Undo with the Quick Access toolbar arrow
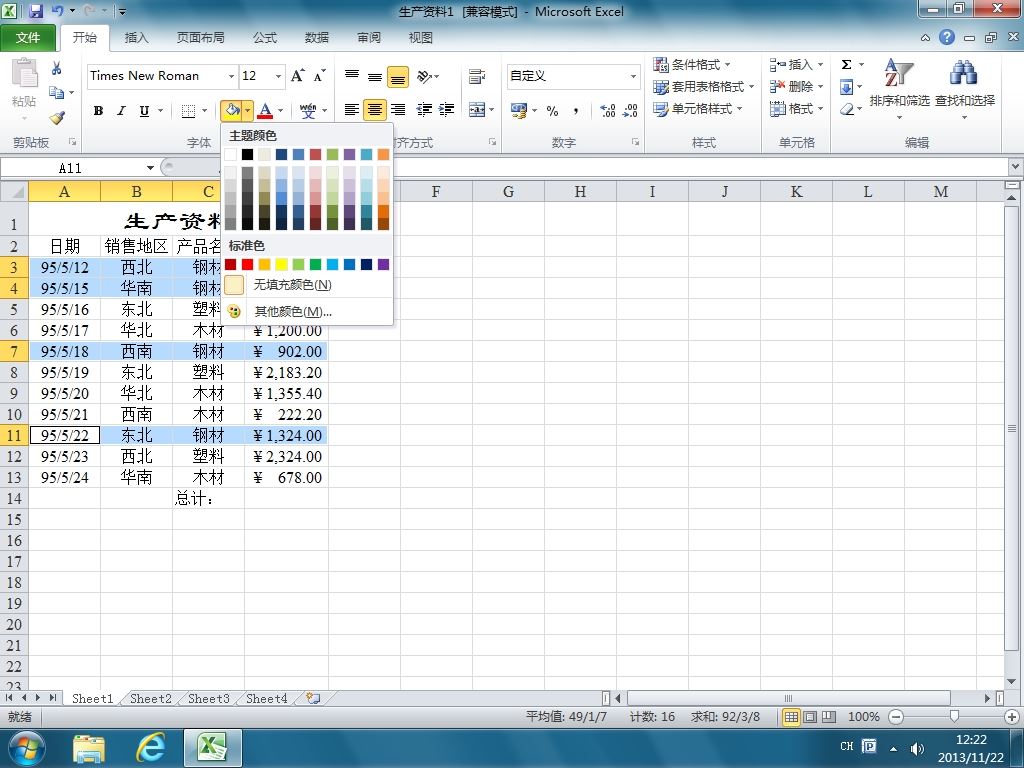The image size is (1024, 768). 57,11
